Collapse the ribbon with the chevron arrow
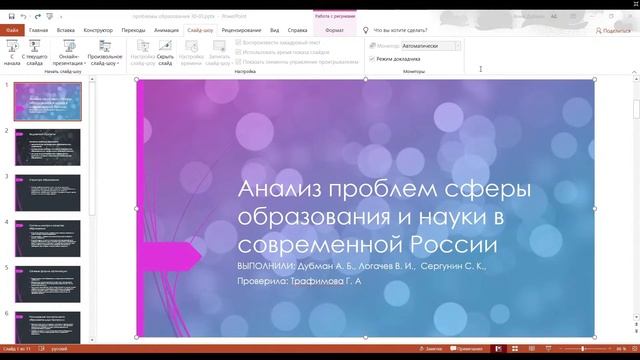The image size is (640, 360). coord(634,72)
